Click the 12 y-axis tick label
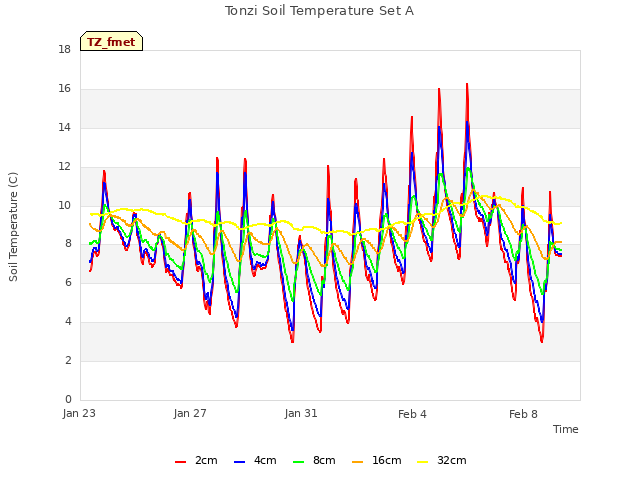Image resolution: width=640 pixels, height=480 pixels. click(x=64, y=167)
